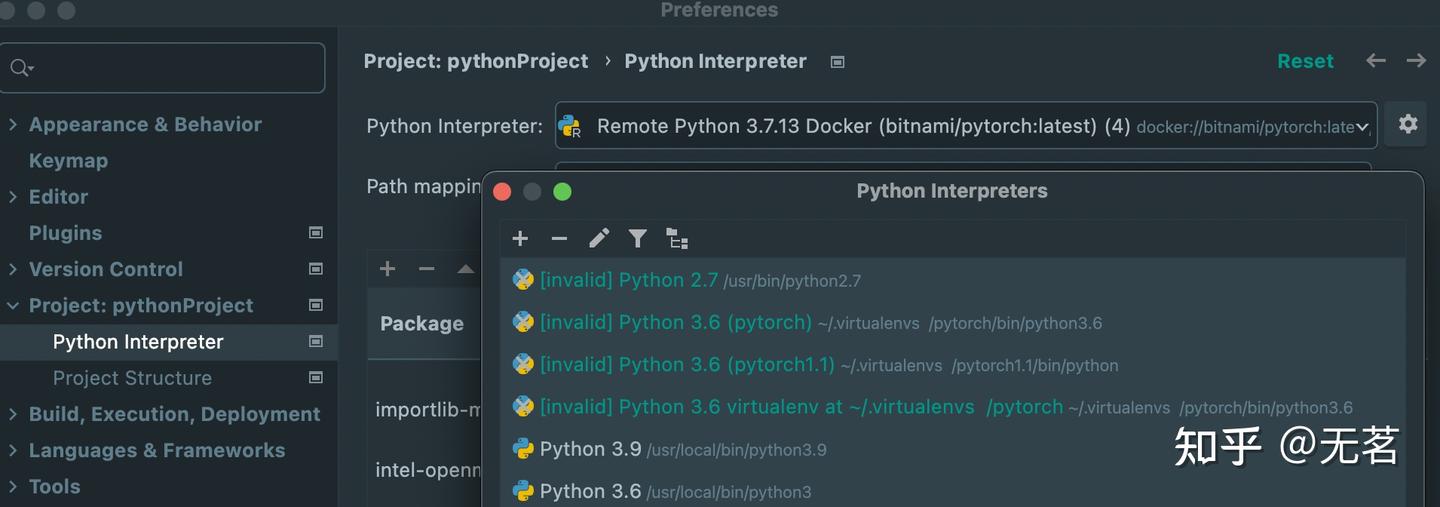
Task: Select the invalid Python 3.6 (pytorch1.1) interpreter
Action: point(952,364)
